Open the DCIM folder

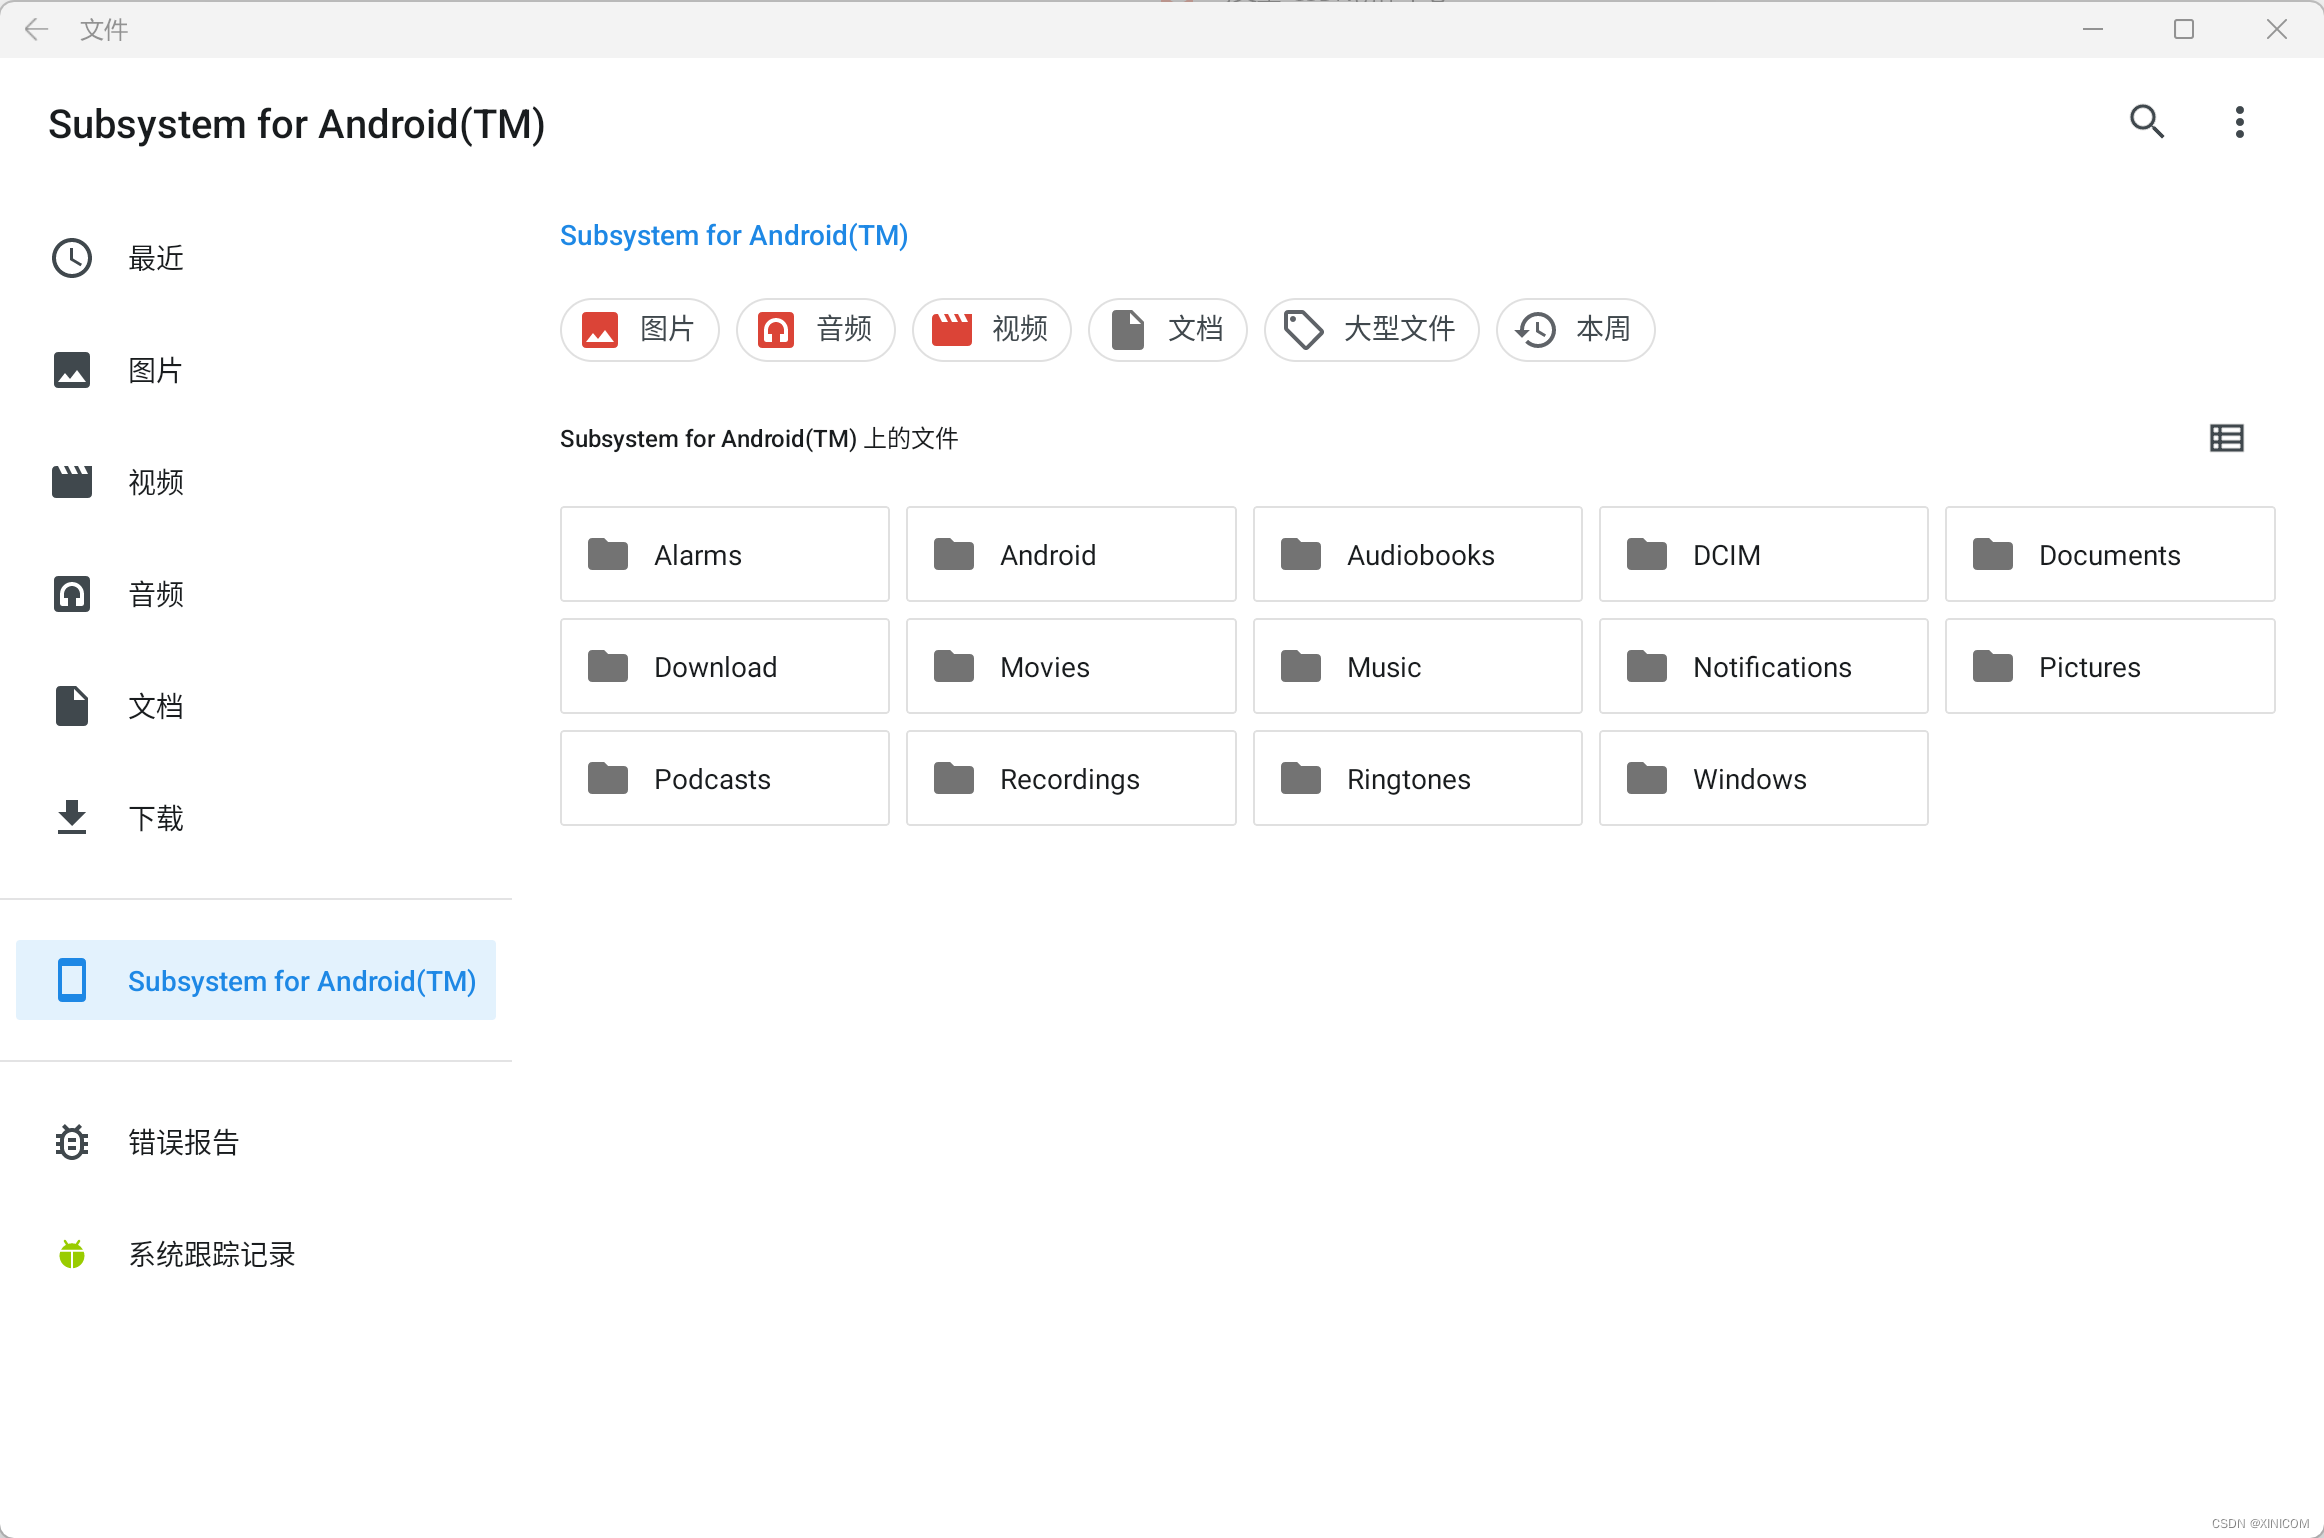[x=1762, y=554]
